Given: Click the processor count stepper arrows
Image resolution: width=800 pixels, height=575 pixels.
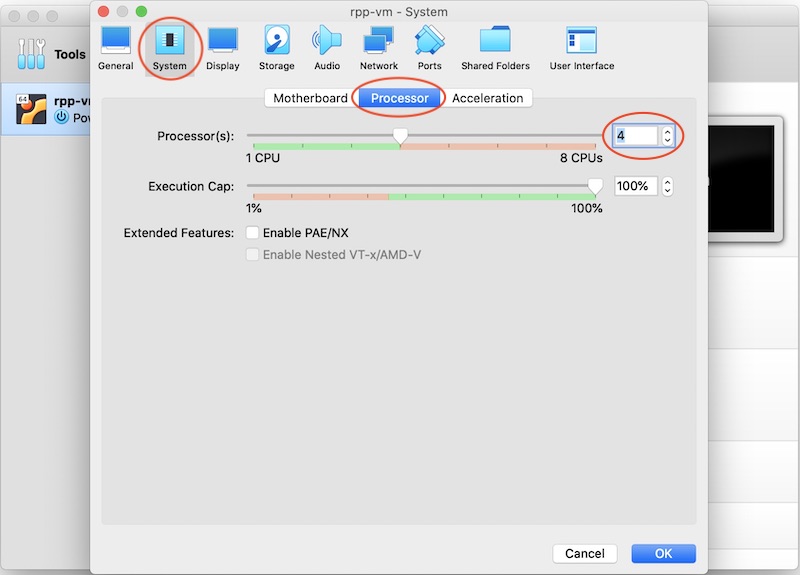Looking at the screenshot, I should (x=667, y=136).
